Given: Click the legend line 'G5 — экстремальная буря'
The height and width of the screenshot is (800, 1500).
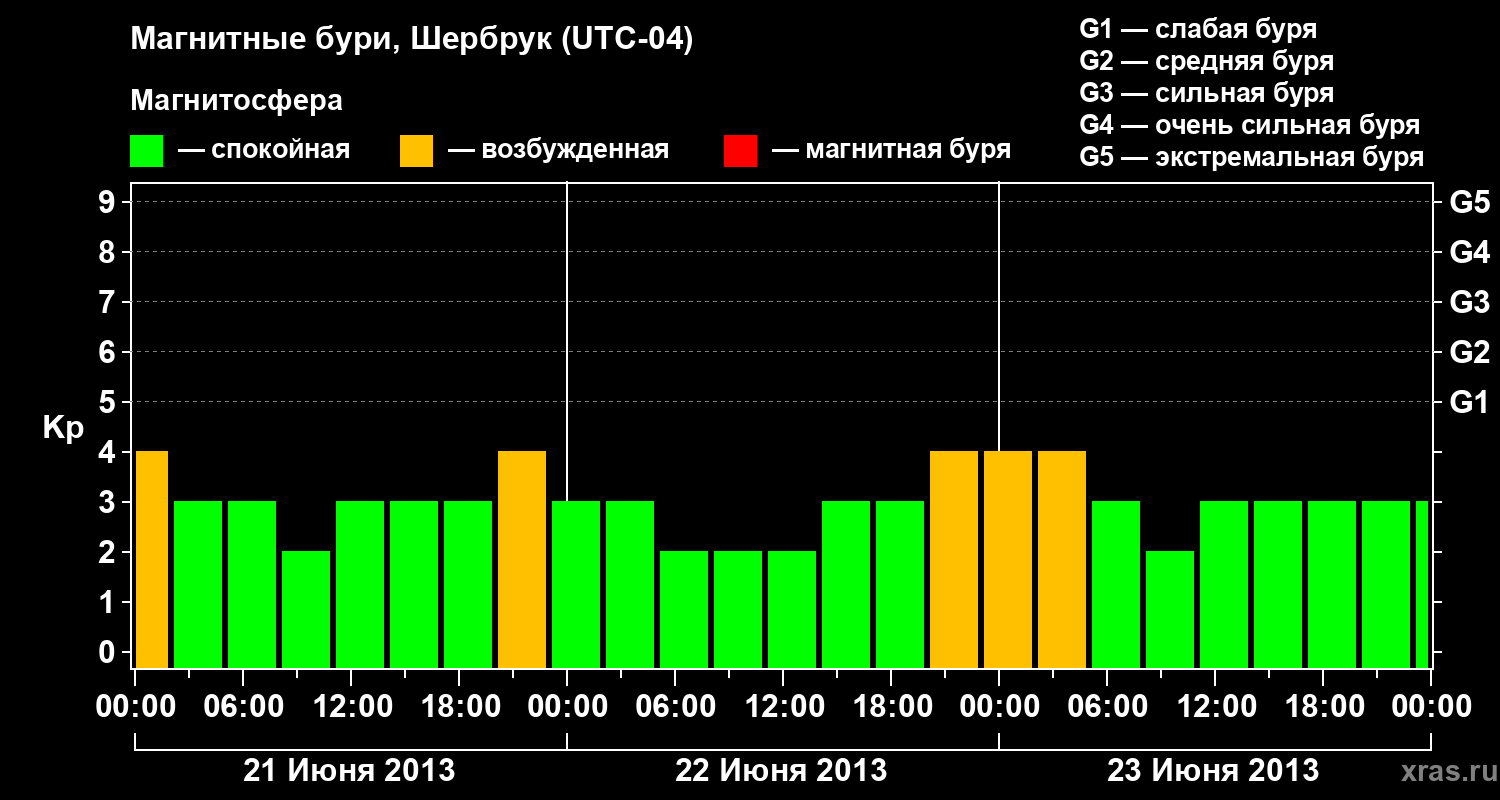Looking at the screenshot, I should (x=1252, y=157).
